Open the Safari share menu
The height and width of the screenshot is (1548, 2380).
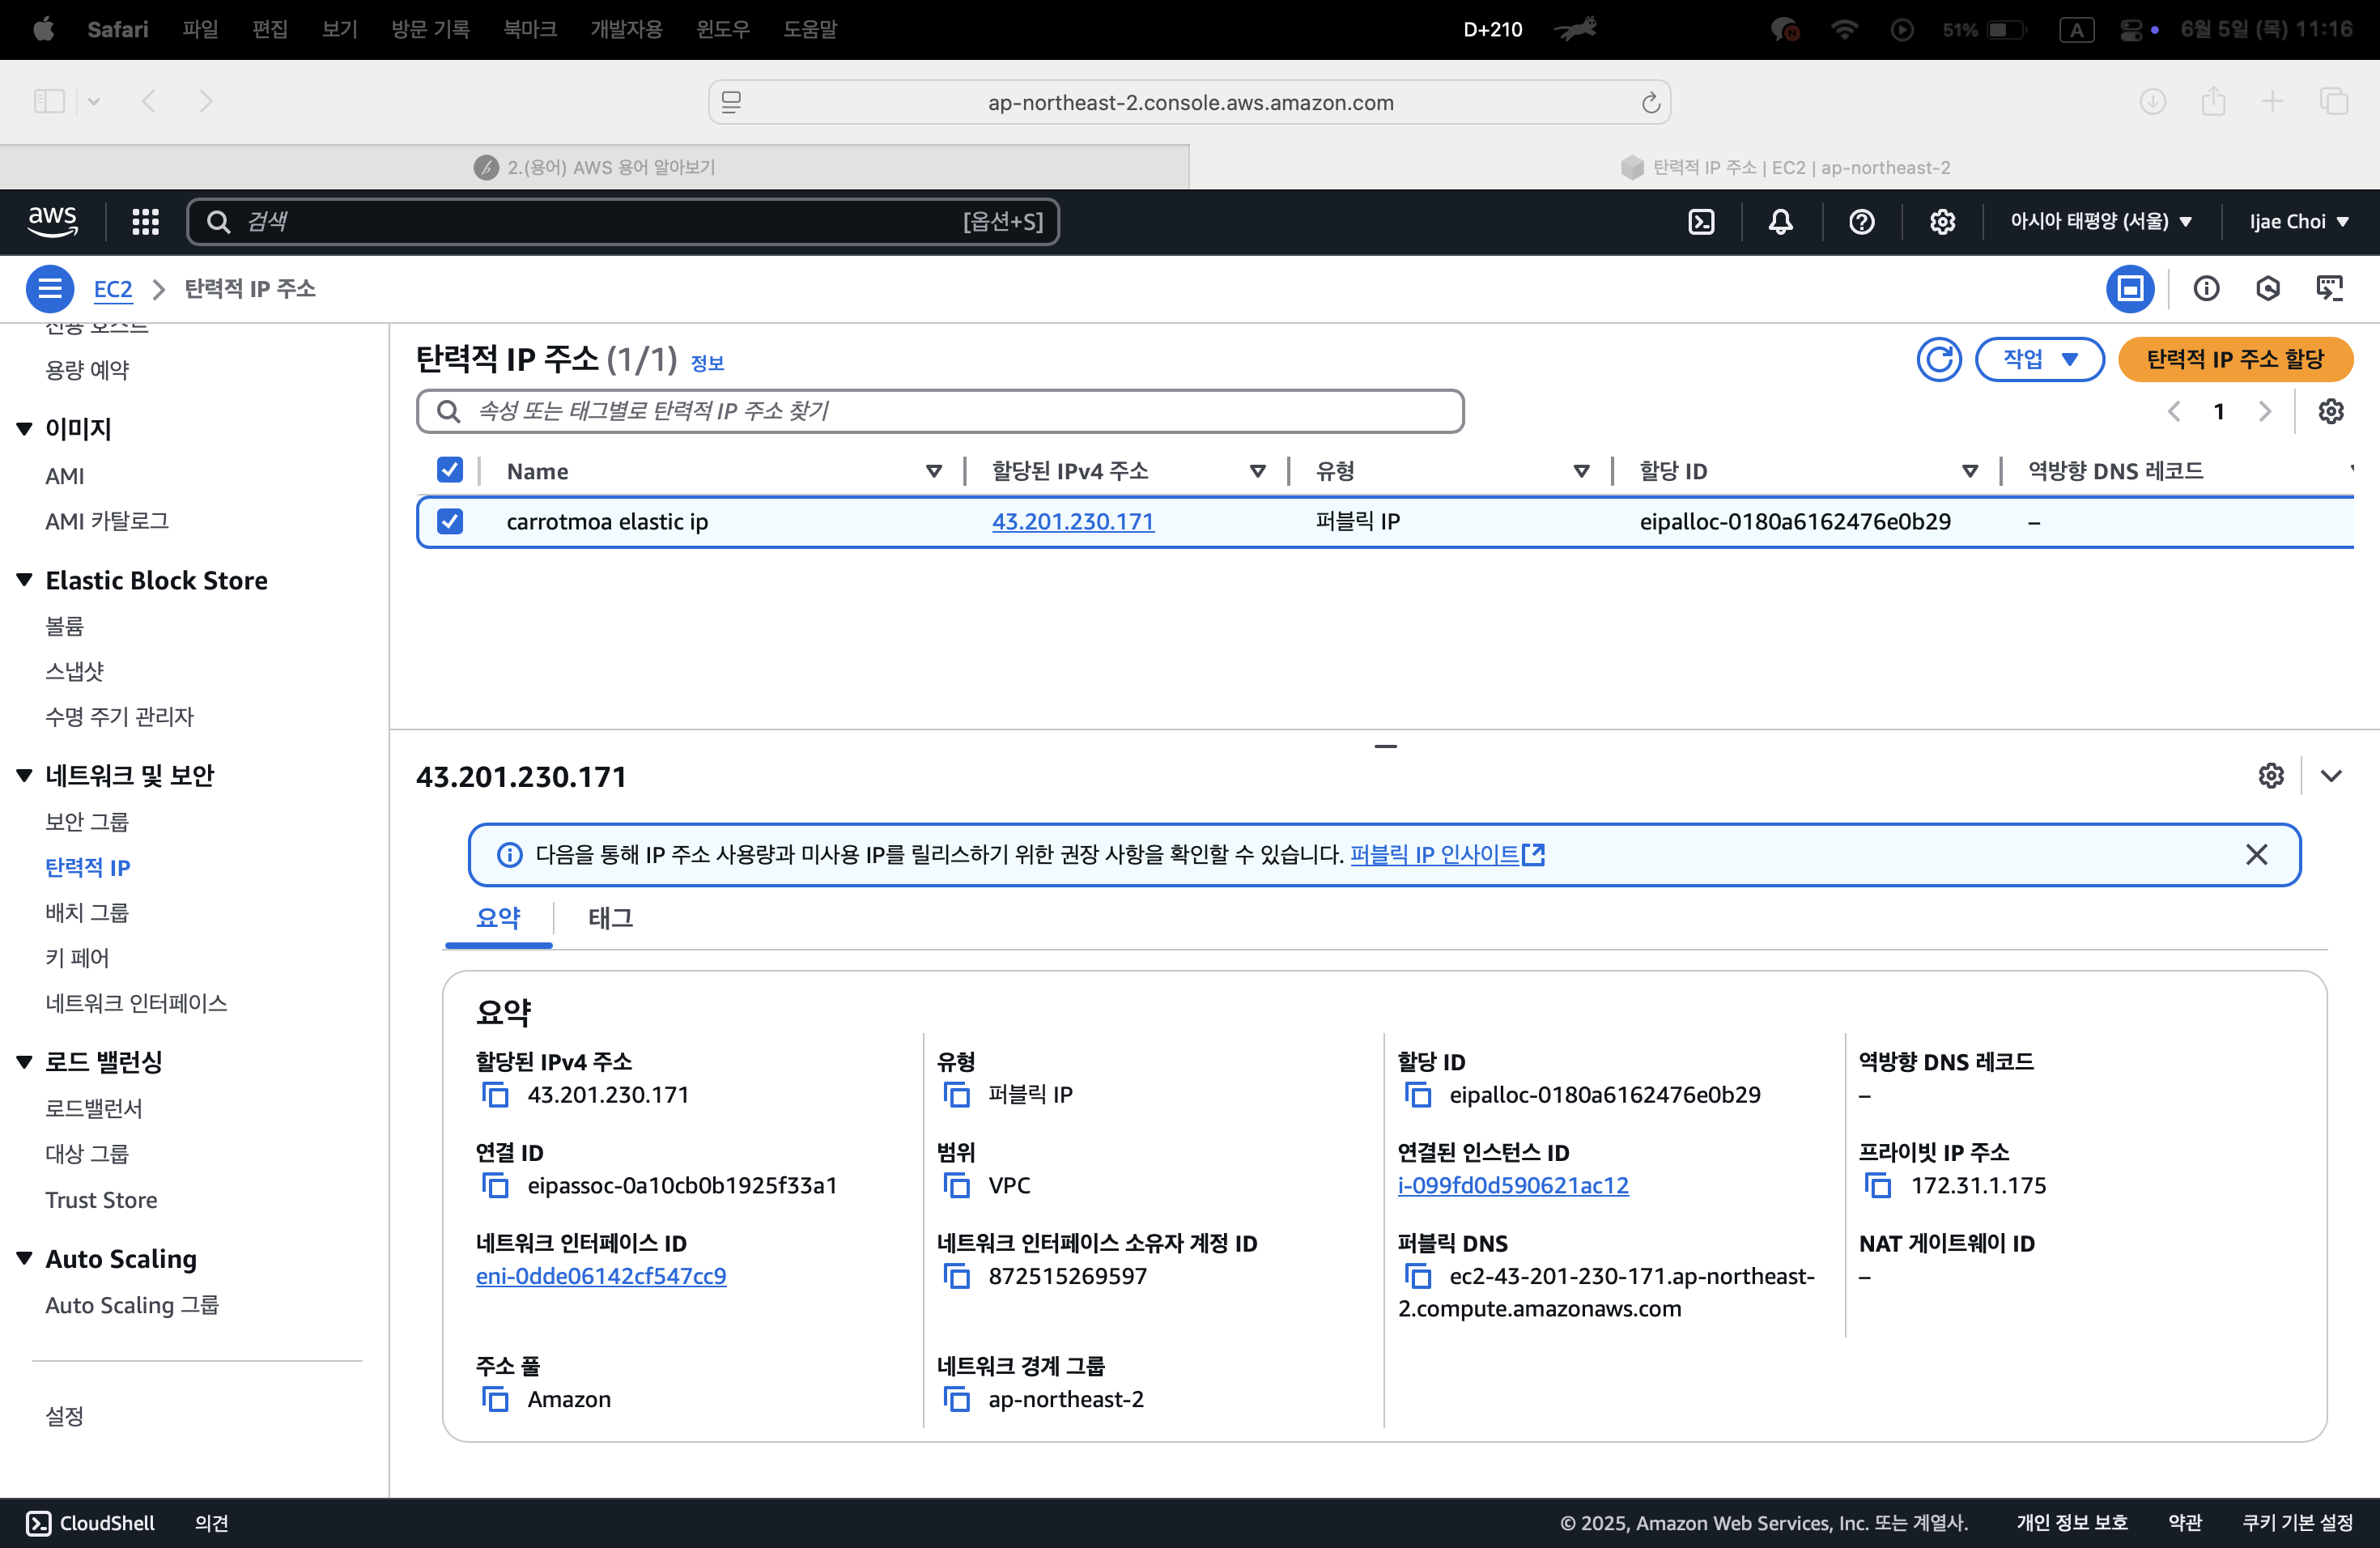pyautogui.click(x=2213, y=101)
